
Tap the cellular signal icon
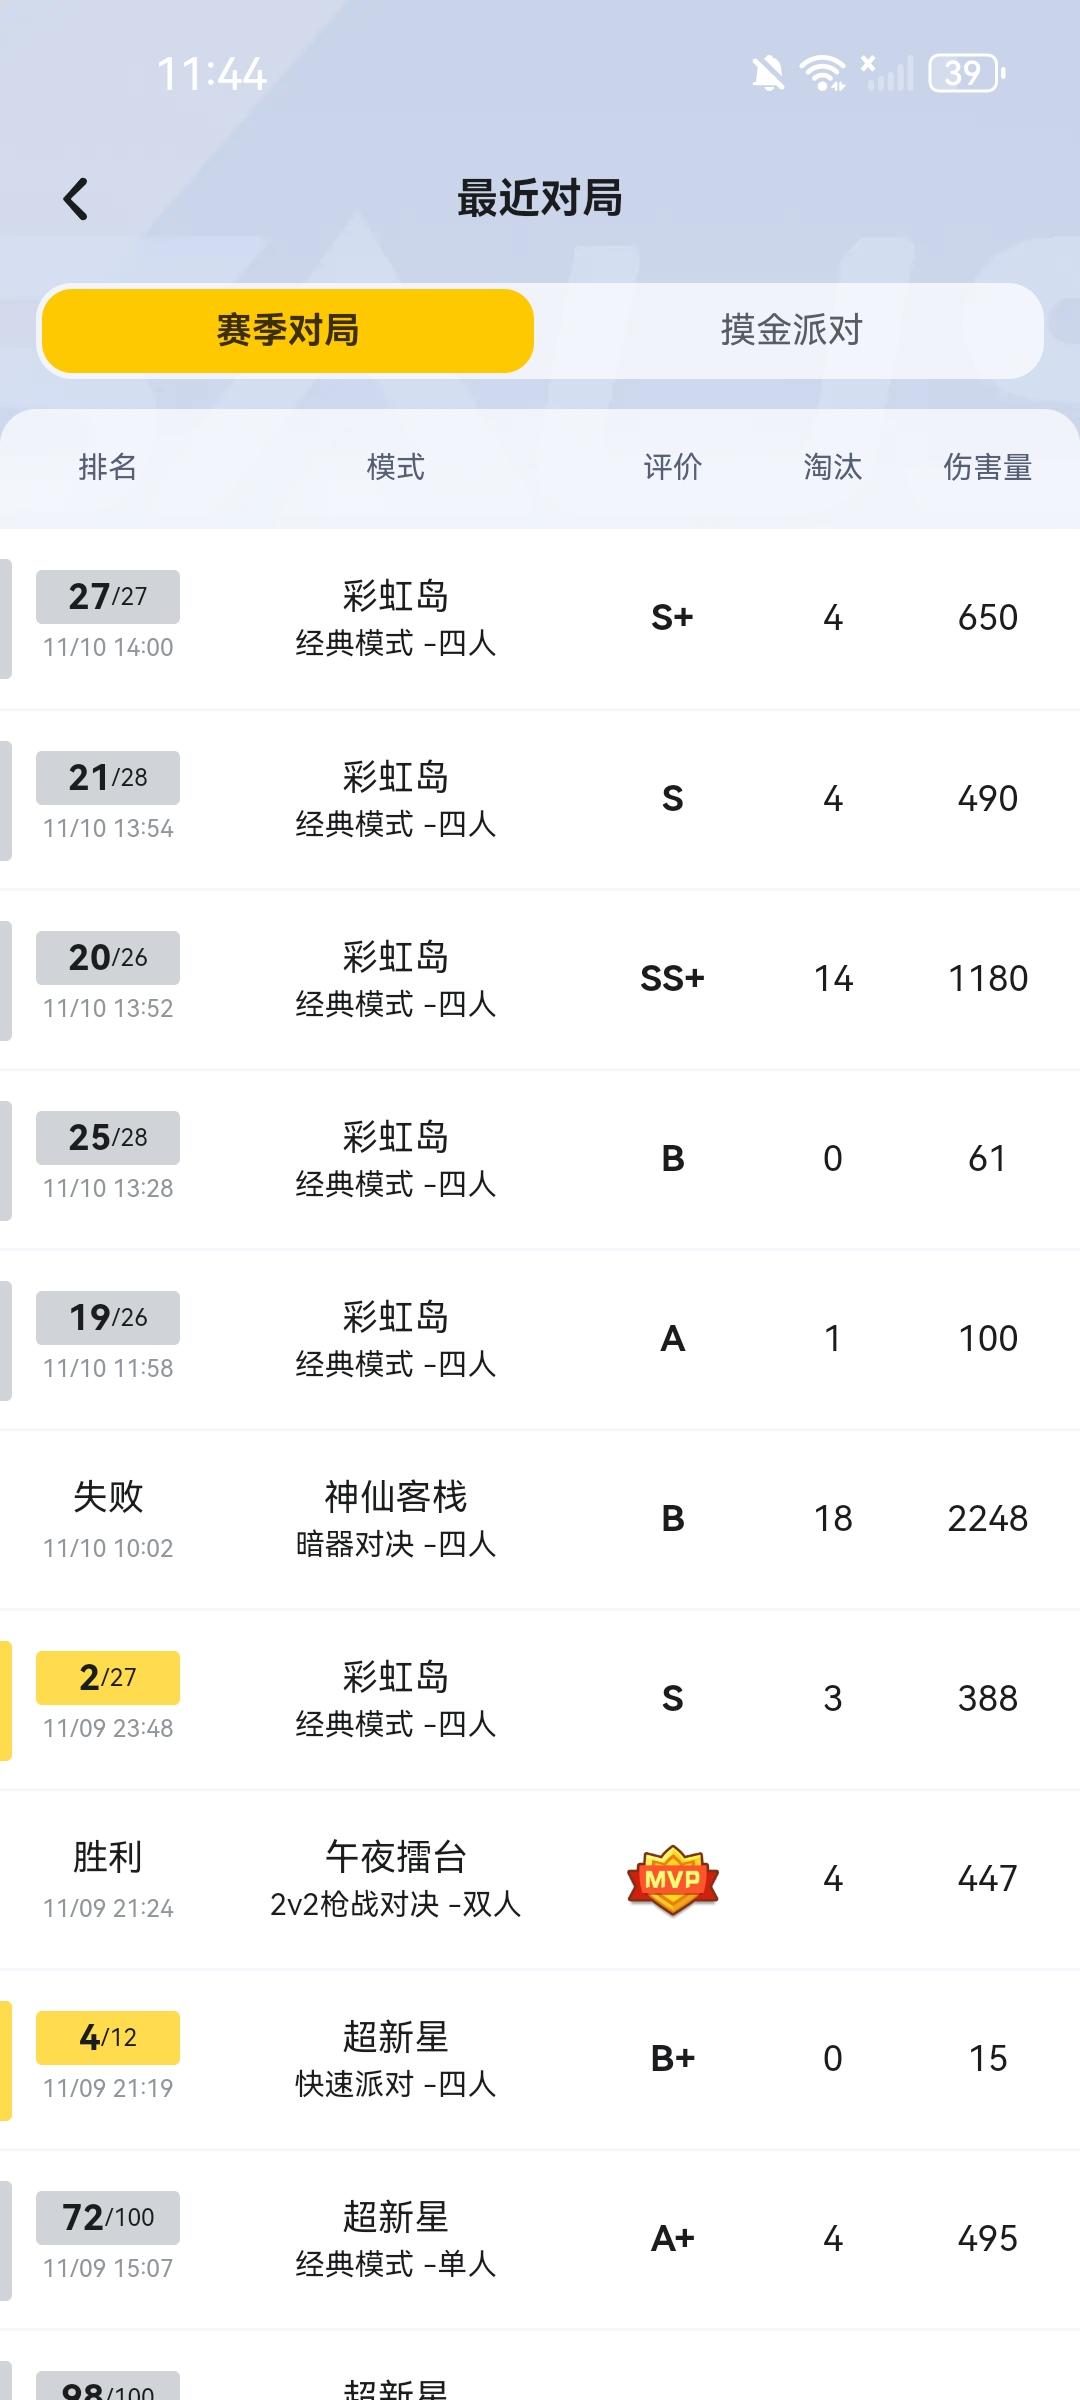click(x=888, y=73)
